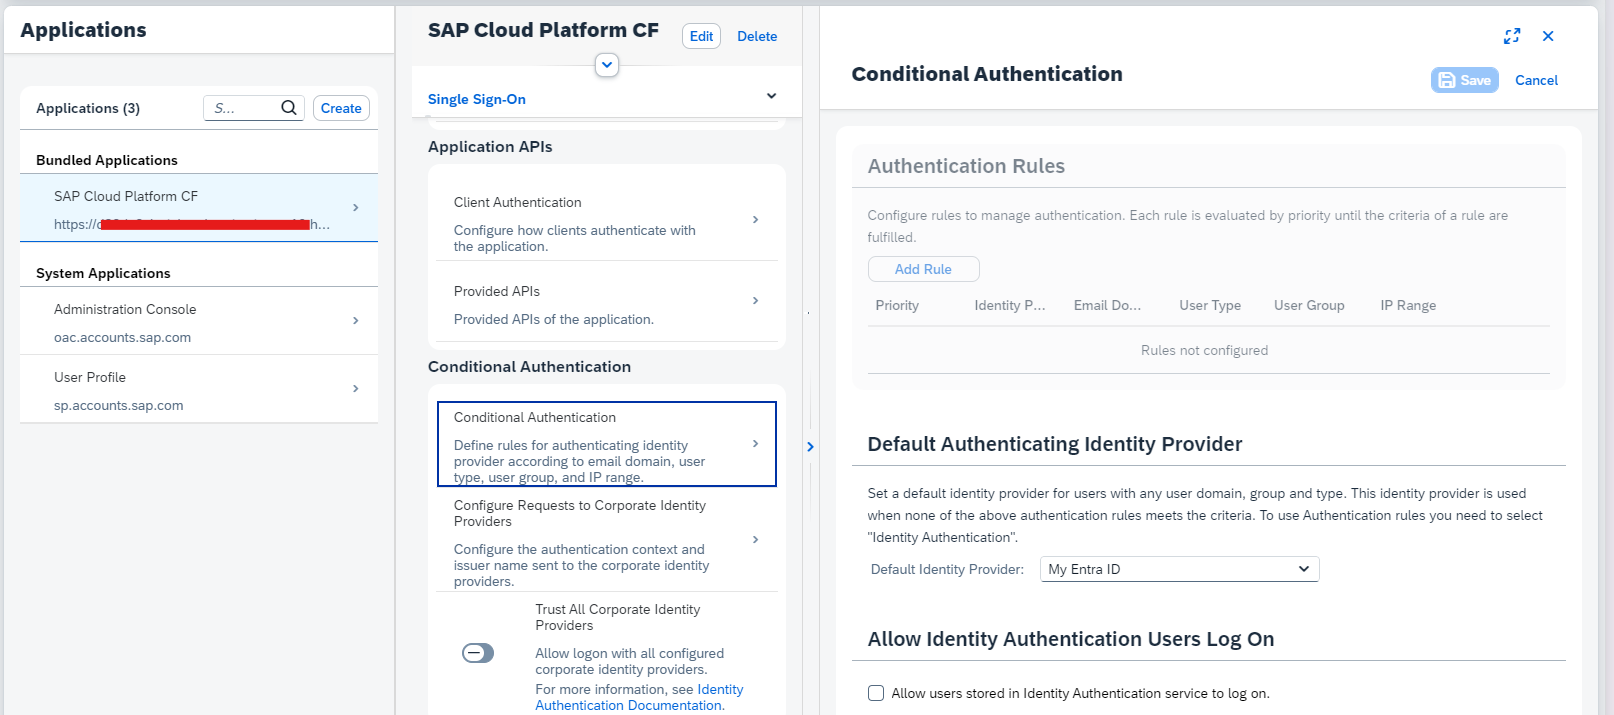Close the Conditional Authentication panel

pyautogui.click(x=1548, y=36)
